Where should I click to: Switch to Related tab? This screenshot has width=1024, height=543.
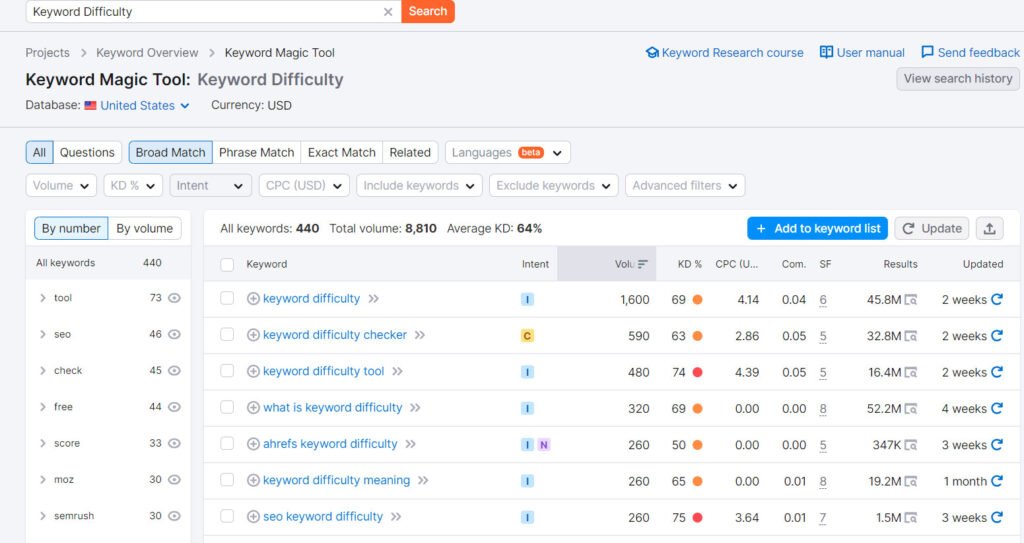410,152
